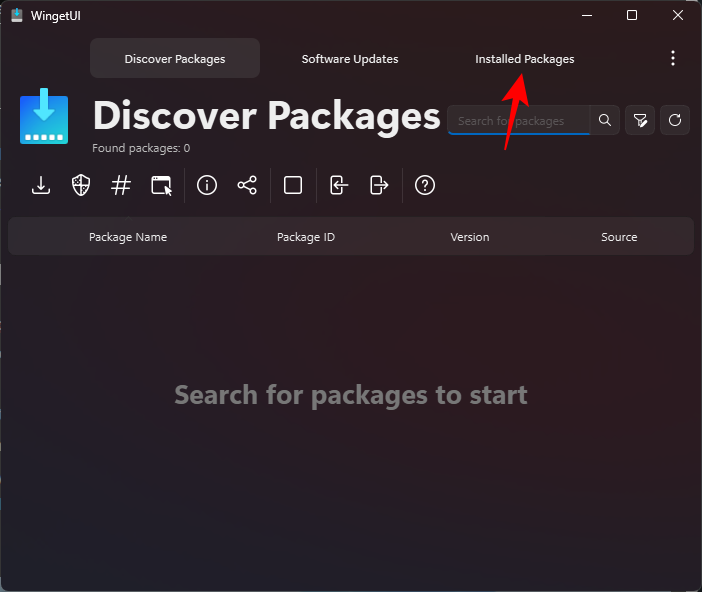Viewport: 702px width, 592px height.
Task: Open the search filter options icon
Action: click(x=640, y=120)
